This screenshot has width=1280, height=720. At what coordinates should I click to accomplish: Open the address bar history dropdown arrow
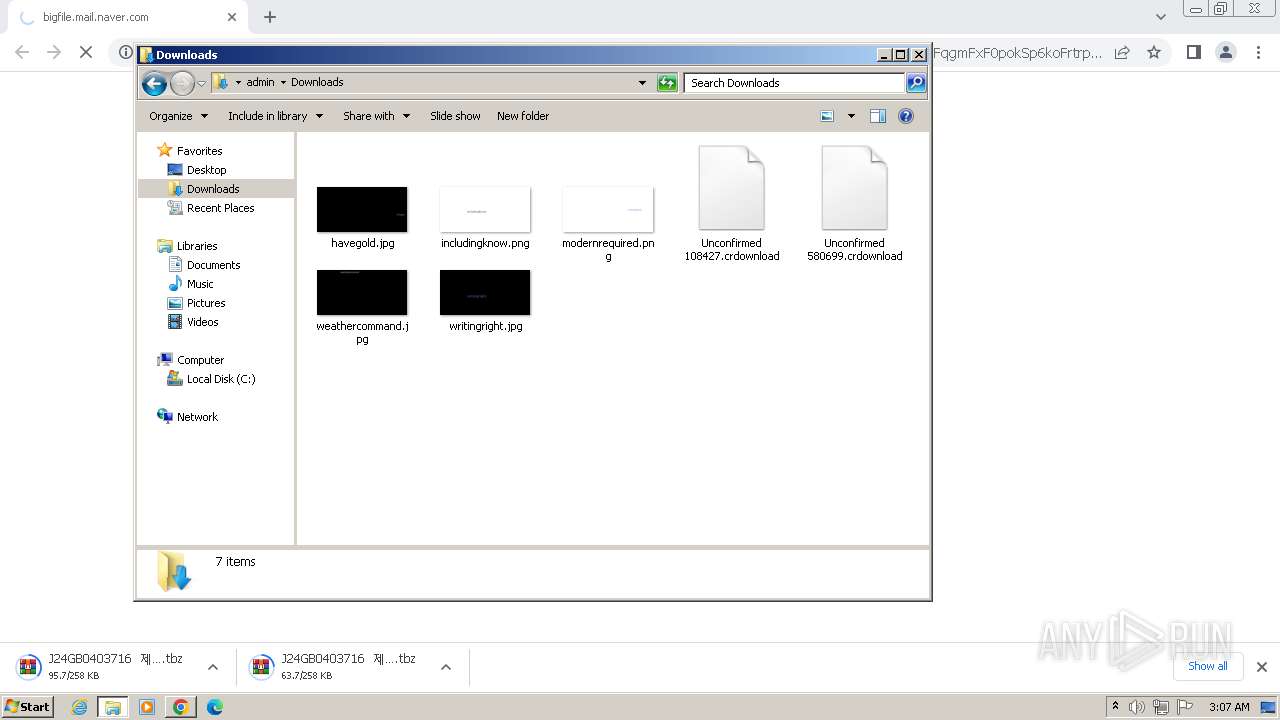pos(642,83)
